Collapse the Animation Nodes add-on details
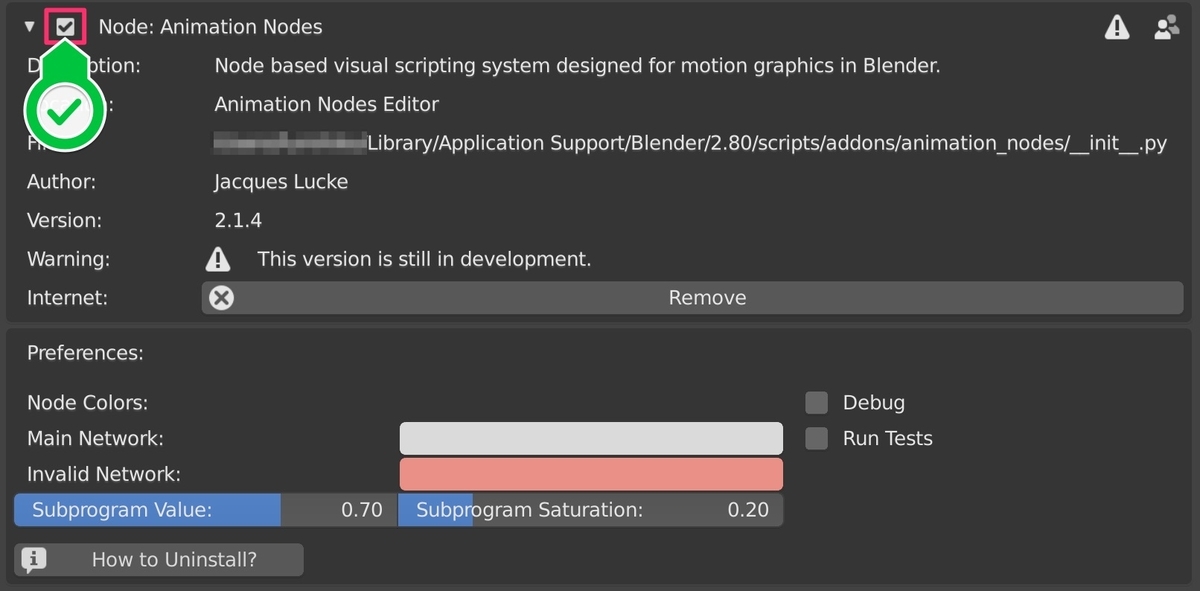The width and height of the screenshot is (1200, 591). click(29, 27)
